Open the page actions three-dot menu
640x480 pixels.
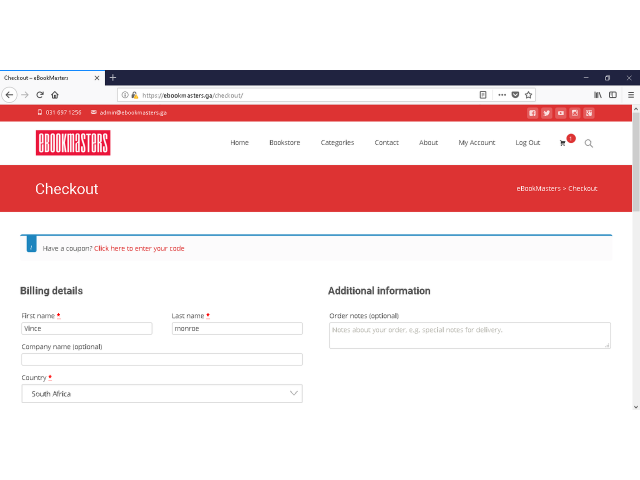point(502,95)
